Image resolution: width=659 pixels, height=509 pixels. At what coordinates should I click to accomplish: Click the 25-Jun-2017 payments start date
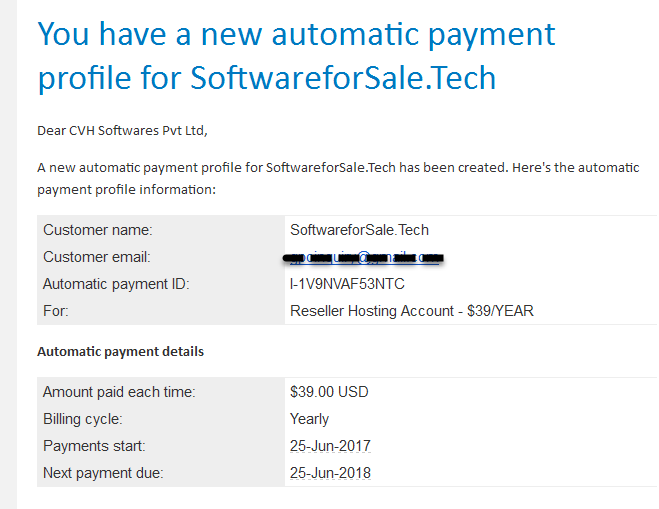(x=330, y=446)
